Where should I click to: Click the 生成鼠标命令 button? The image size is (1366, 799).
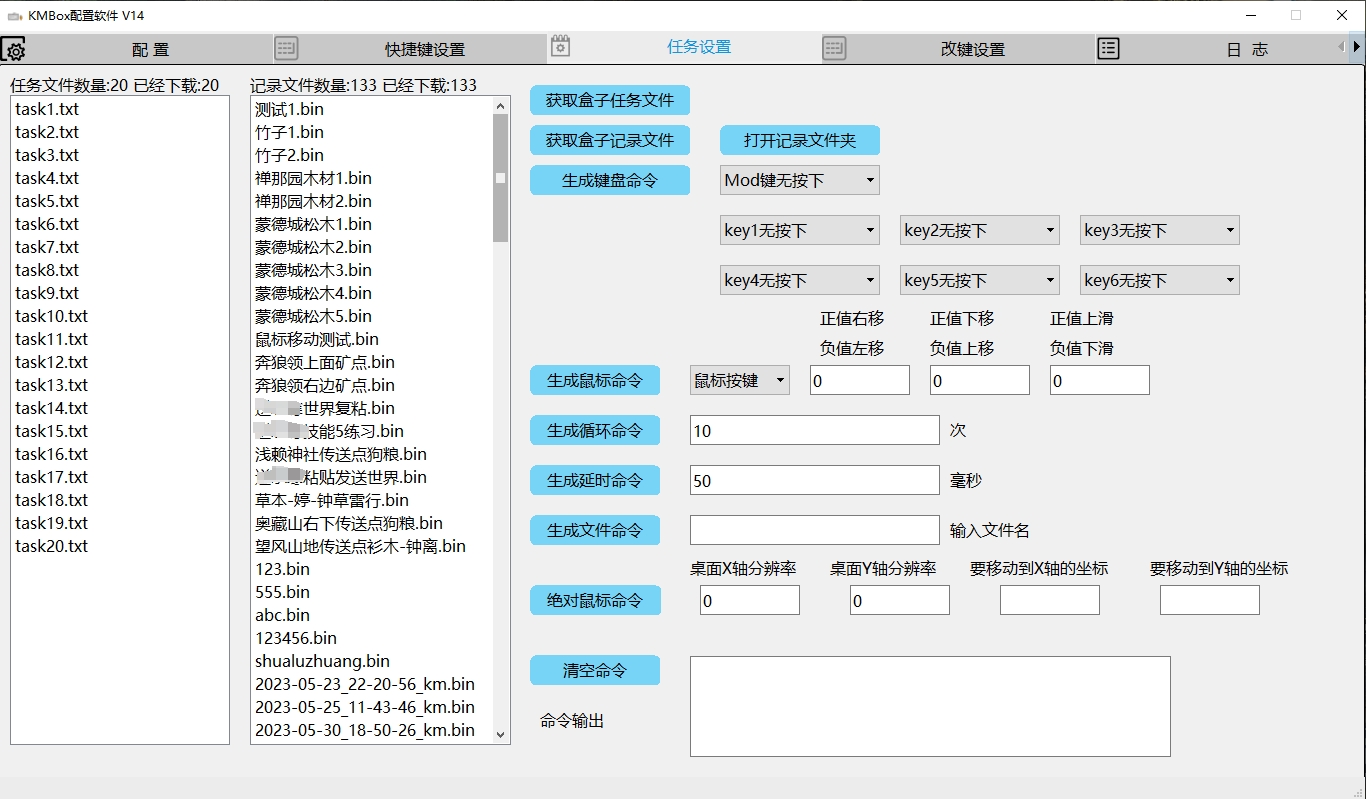coord(595,380)
